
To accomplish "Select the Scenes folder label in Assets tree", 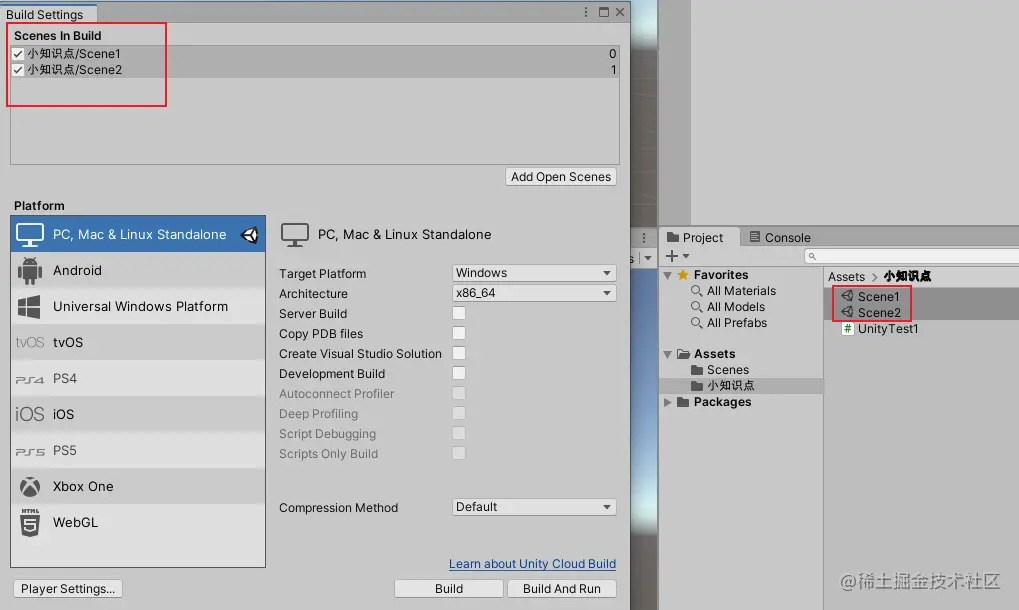I will coord(728,370).
